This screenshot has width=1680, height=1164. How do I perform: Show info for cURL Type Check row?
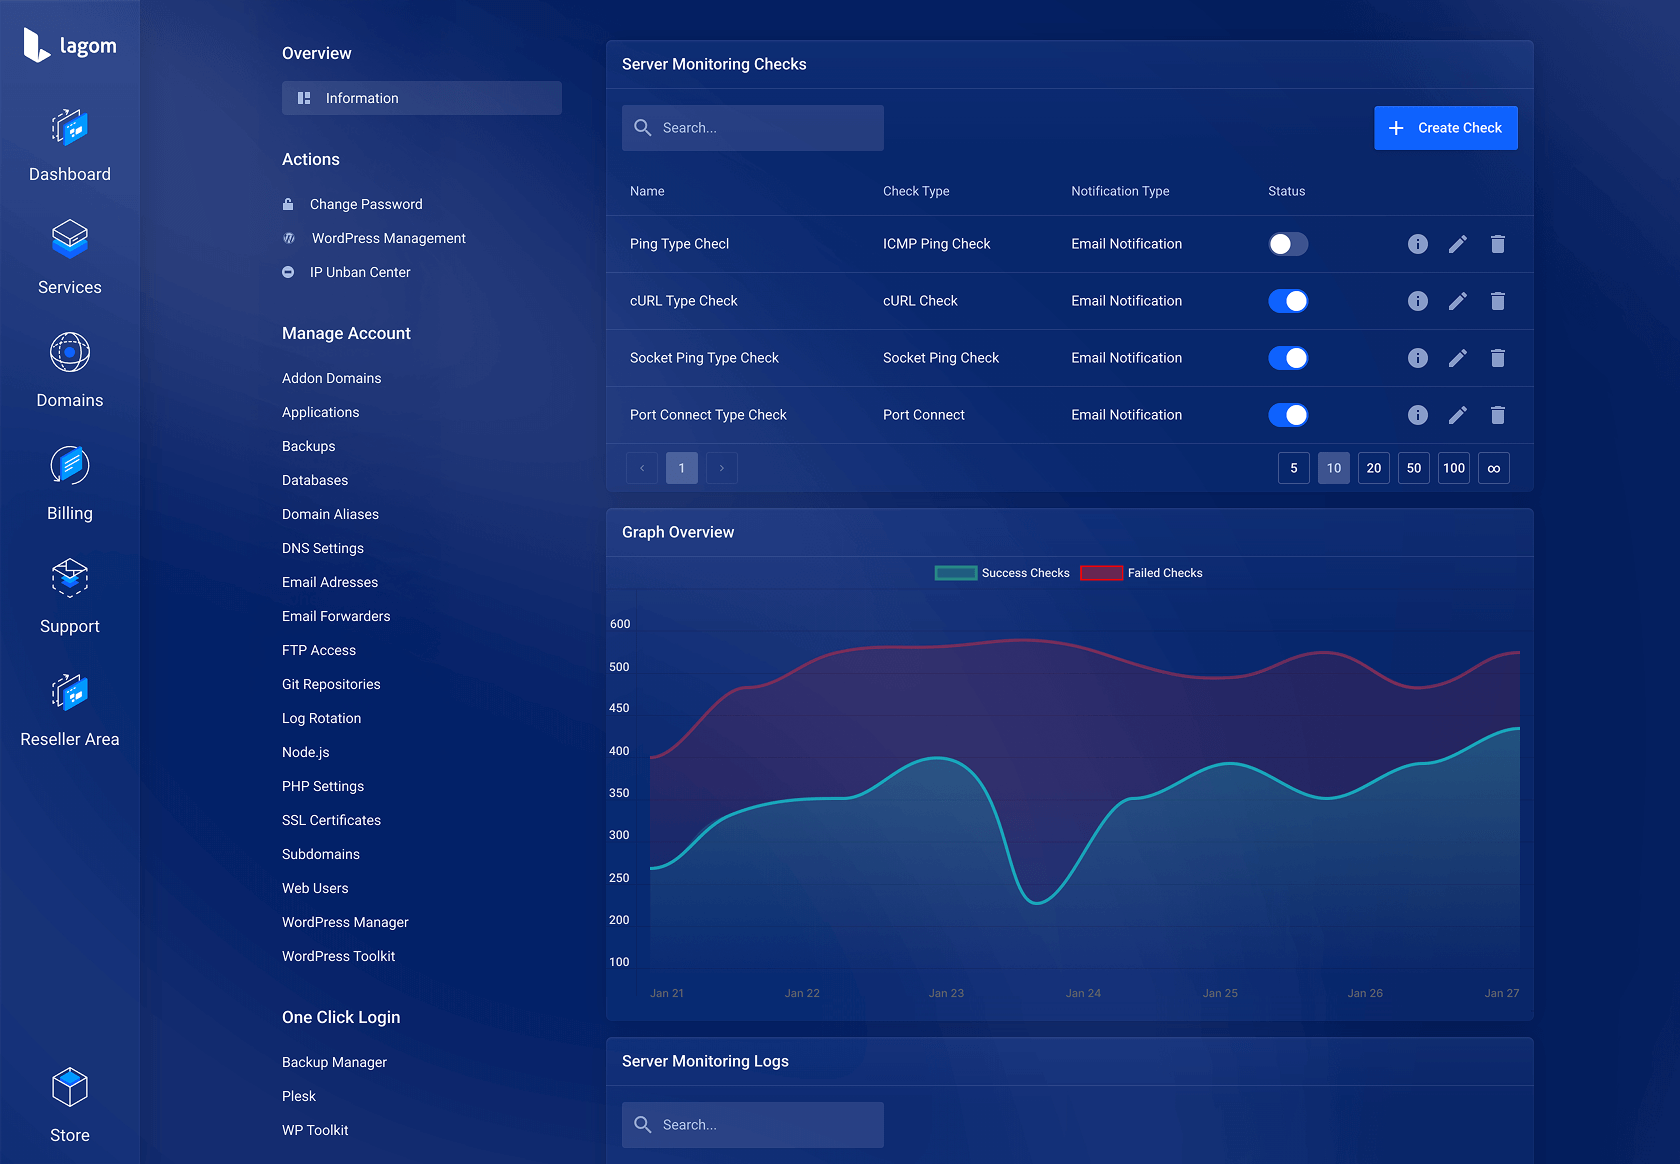[1418, 301]
